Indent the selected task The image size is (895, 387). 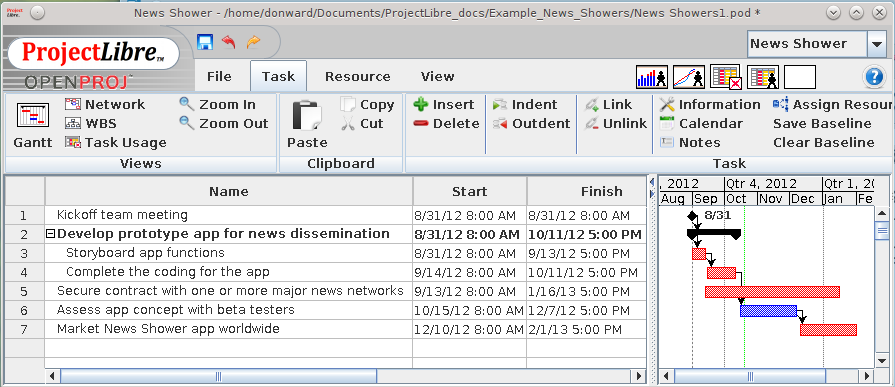tap(525, 104)
